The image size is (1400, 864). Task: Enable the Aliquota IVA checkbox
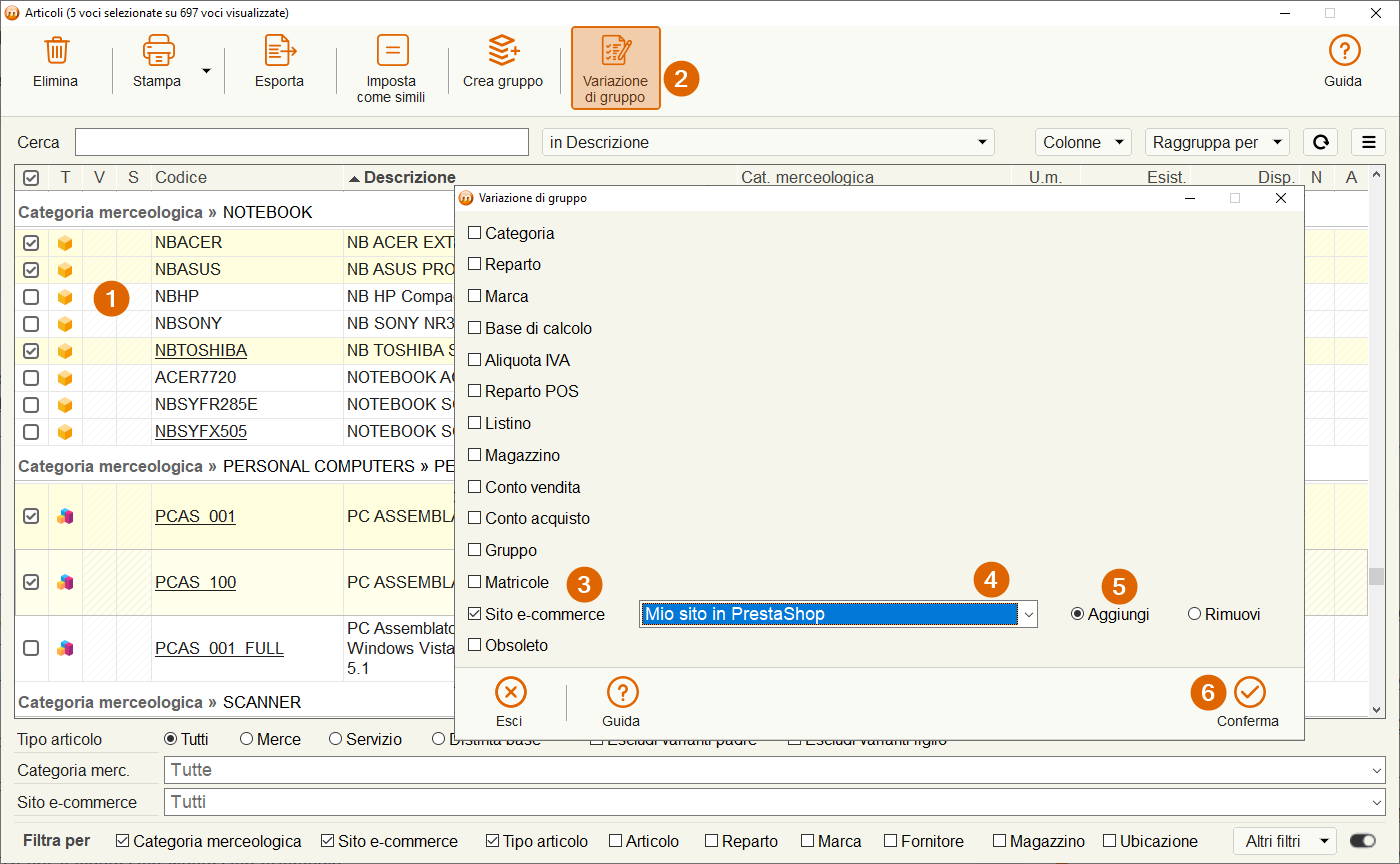[x=475, y=360]
